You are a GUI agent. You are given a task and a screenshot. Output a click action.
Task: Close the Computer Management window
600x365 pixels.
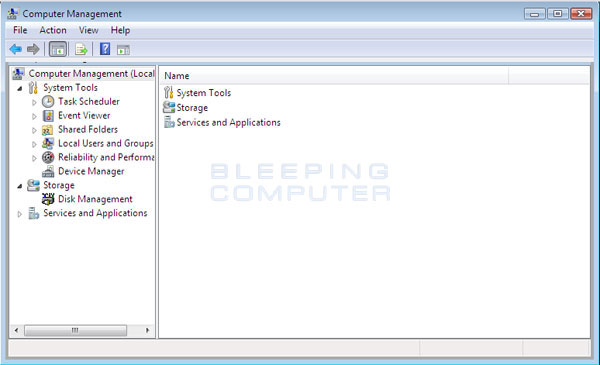tap(581, 14)
